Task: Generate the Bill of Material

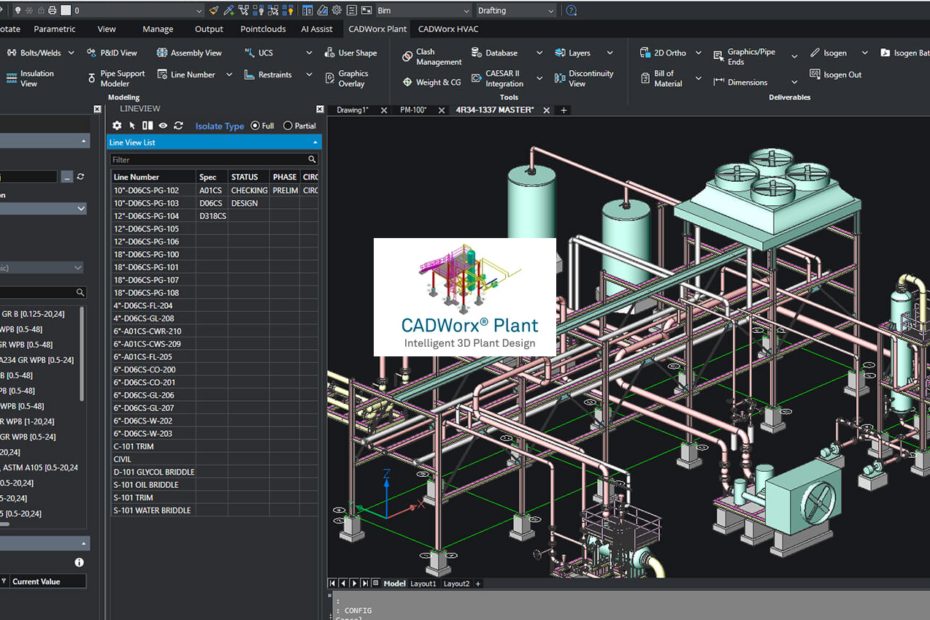Action: (x=661, y=78)
